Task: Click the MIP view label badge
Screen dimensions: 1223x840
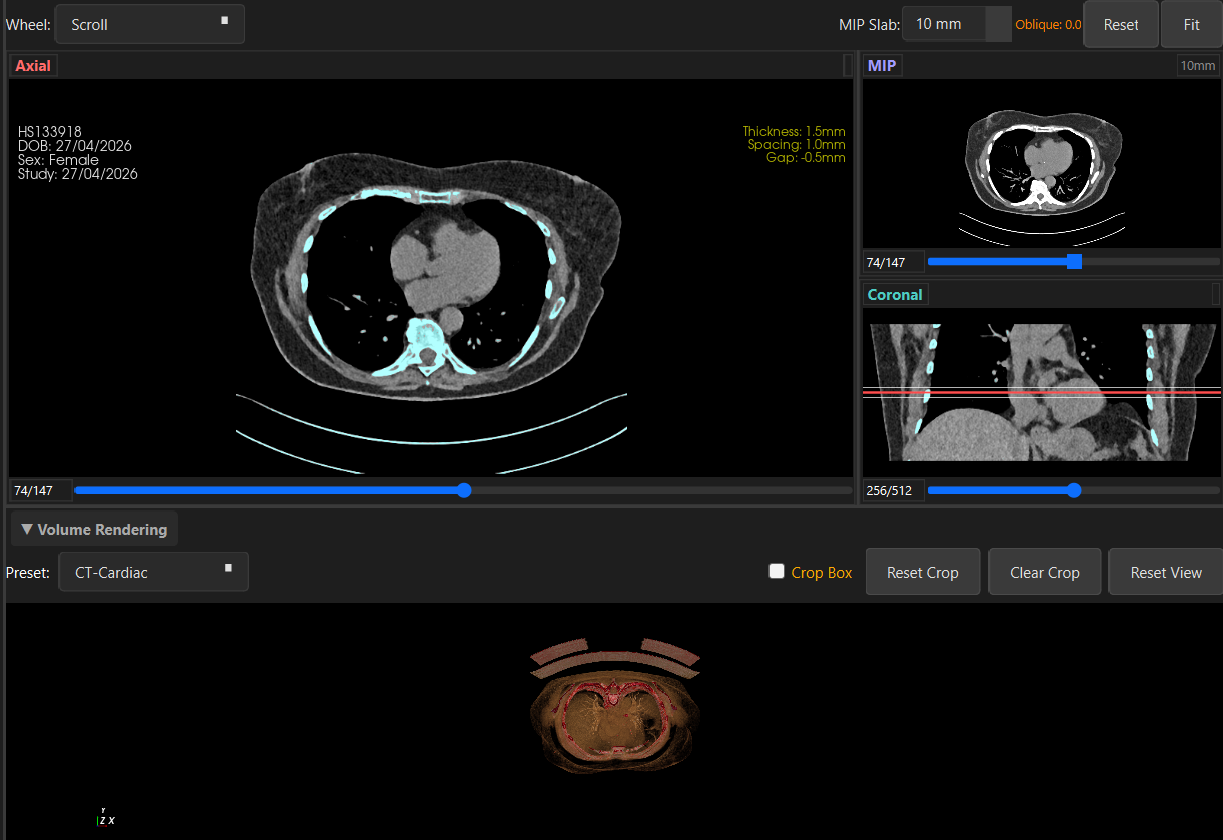Action: 882,66
